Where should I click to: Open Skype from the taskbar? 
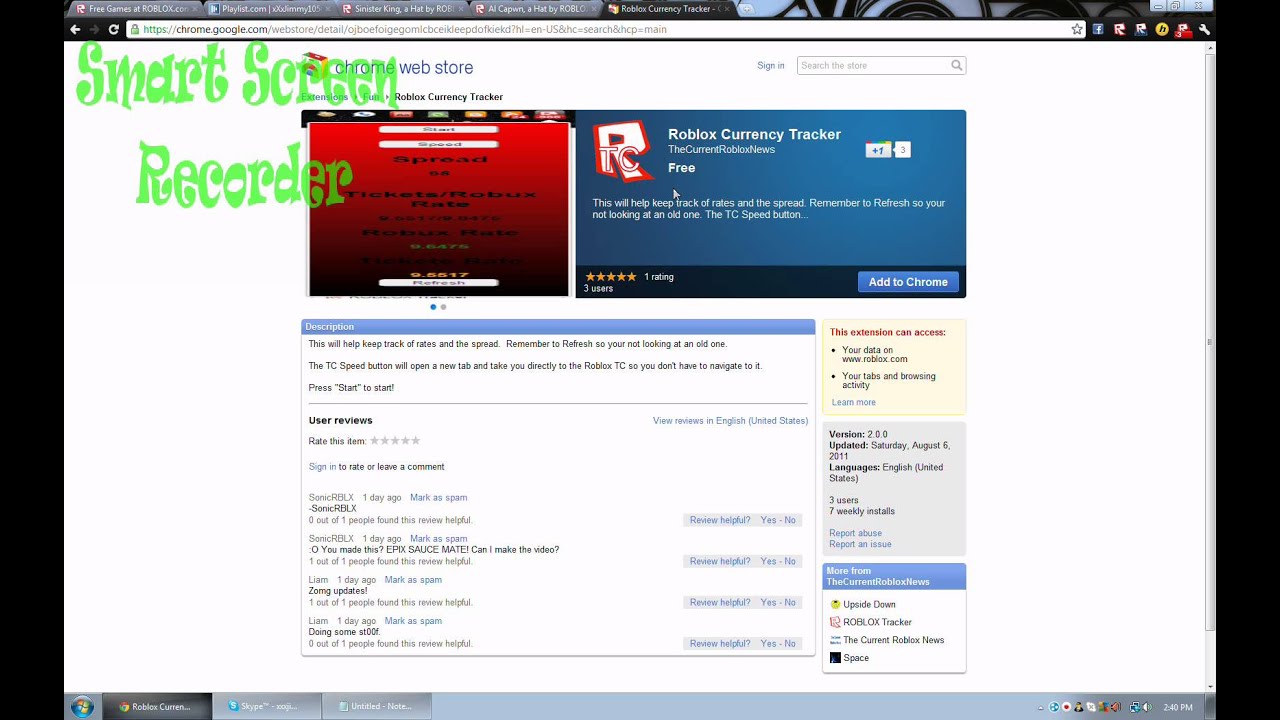(x=267, y=706)
